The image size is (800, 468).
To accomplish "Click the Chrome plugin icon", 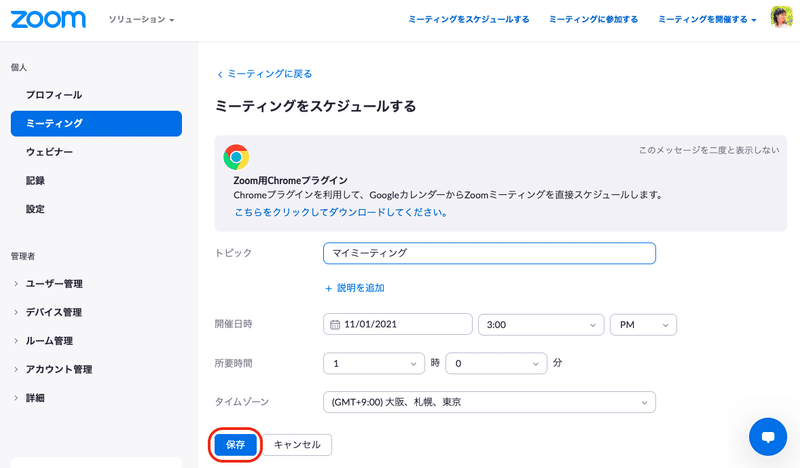I will (236, 157).
